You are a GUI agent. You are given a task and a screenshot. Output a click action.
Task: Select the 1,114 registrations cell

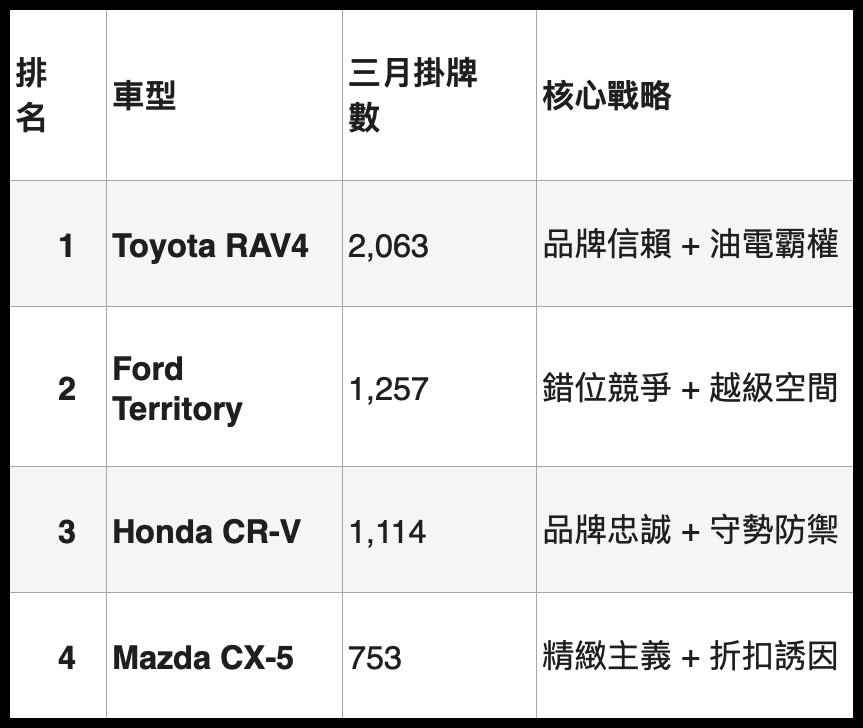(387, 531)
